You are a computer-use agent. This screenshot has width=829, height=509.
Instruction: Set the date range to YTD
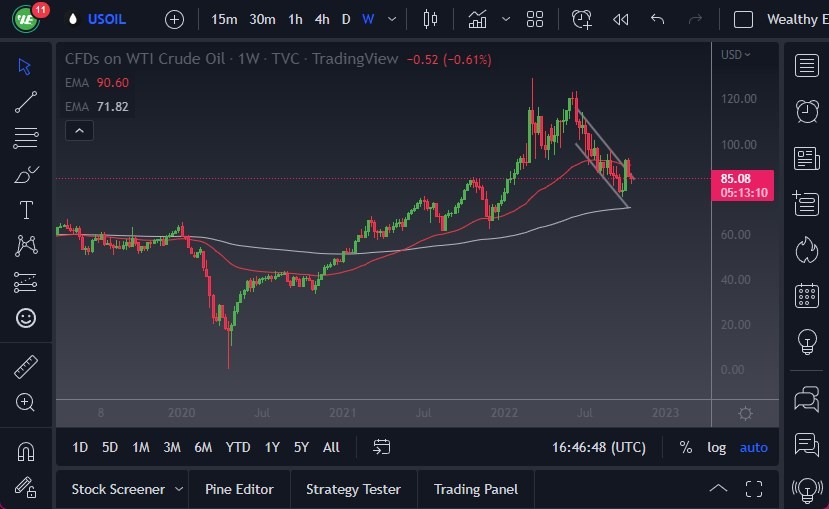238,447
